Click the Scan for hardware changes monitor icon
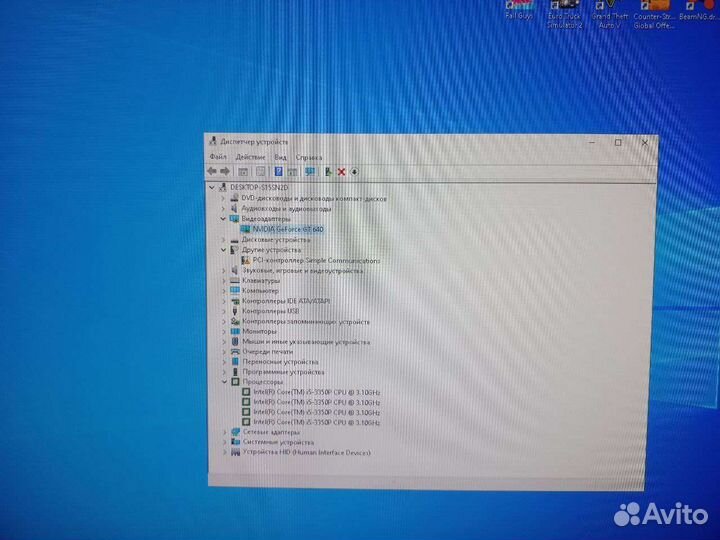 point(310,171)
